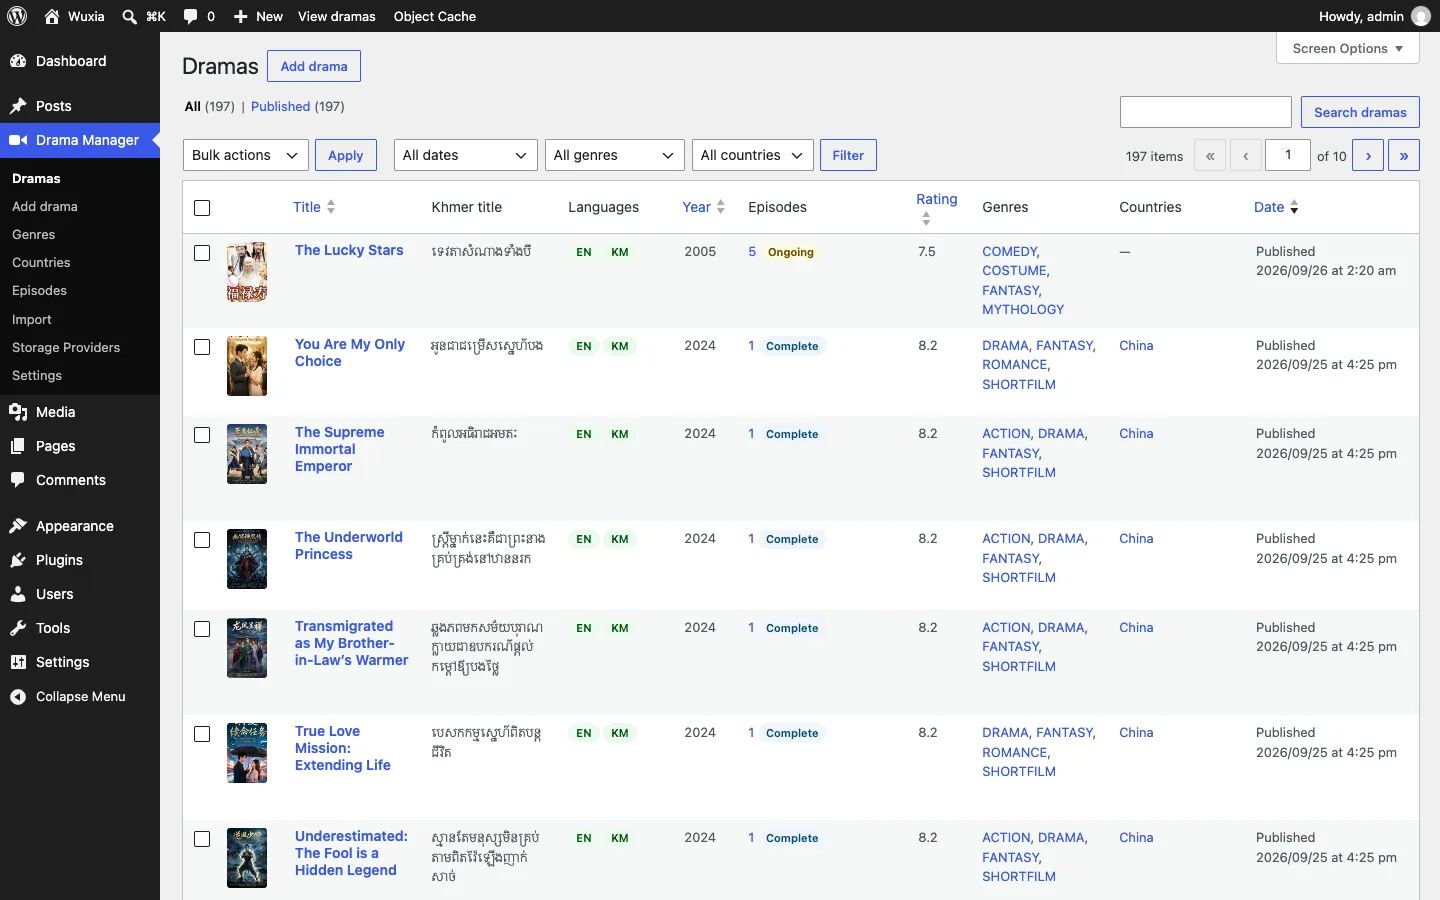The height and width of the screenshot is (900, 1440).
Task: Open the search command palette icon
Action: 129,16
